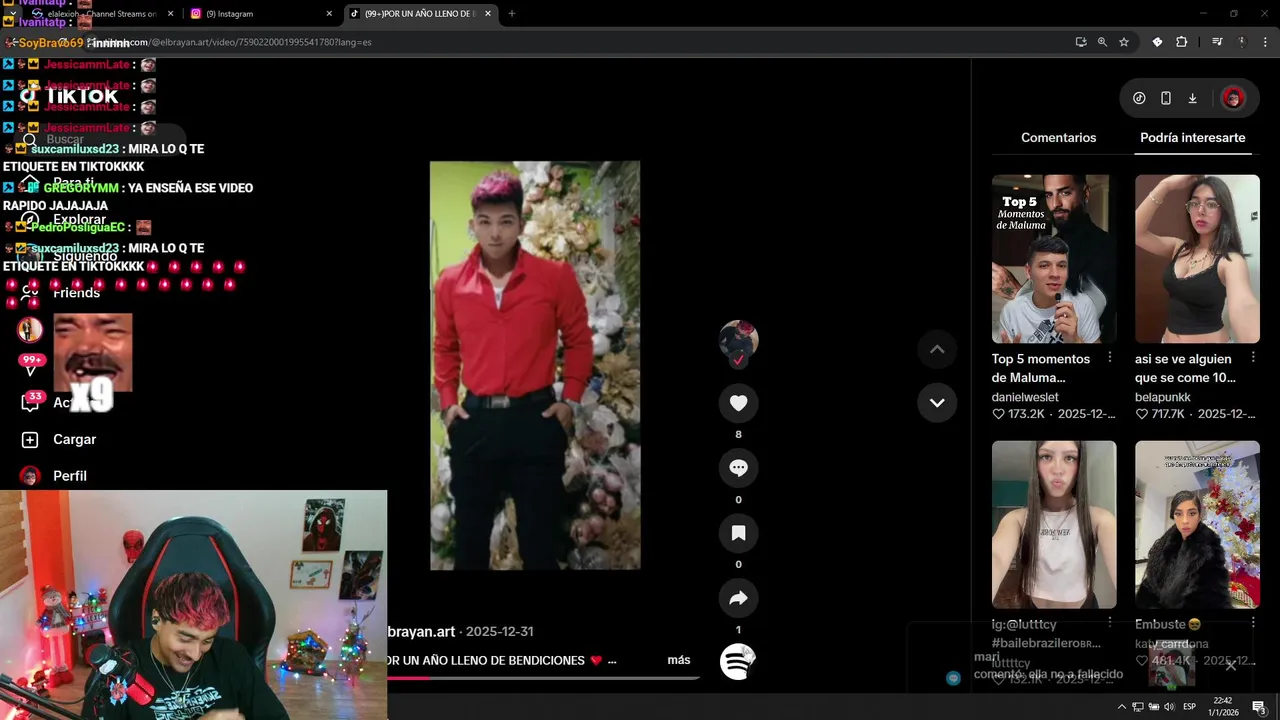Open the creator avatar beside the video
Image resolution: width=1280 pixels, height=720 pixels.
(738, 340)
